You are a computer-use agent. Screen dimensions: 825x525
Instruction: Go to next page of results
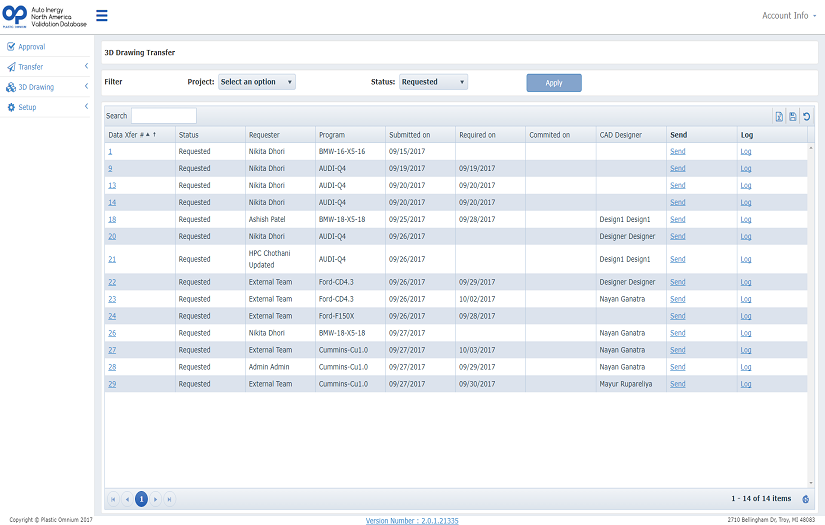click(155, 499)
